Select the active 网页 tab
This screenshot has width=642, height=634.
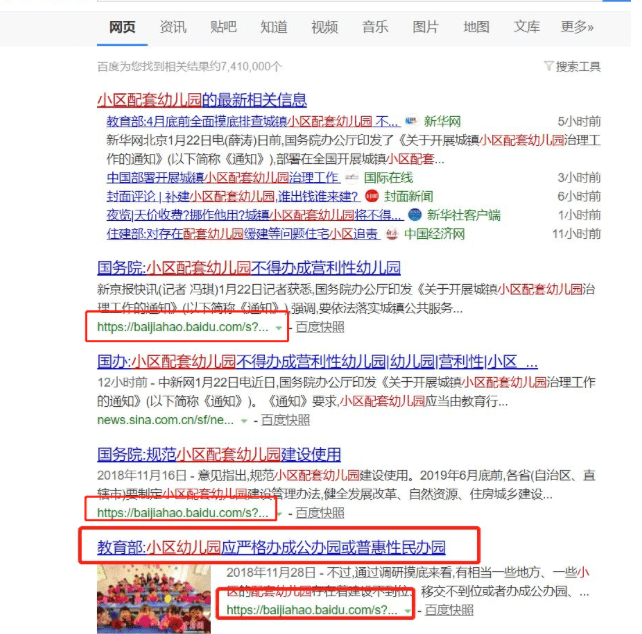pyautogui.click(x=122, y=27)
